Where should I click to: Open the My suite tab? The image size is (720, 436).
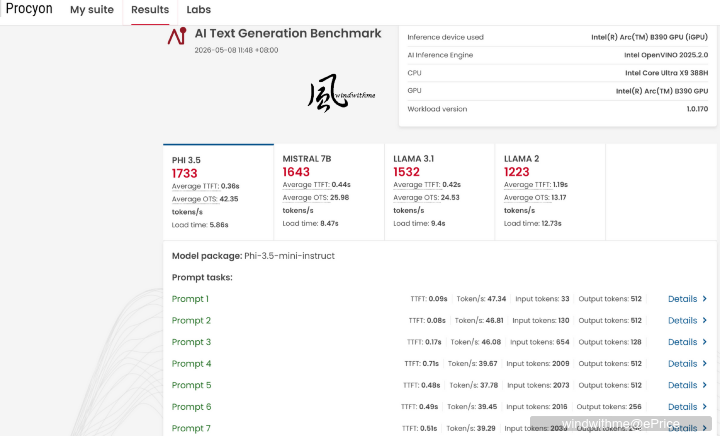pos(92,10)
